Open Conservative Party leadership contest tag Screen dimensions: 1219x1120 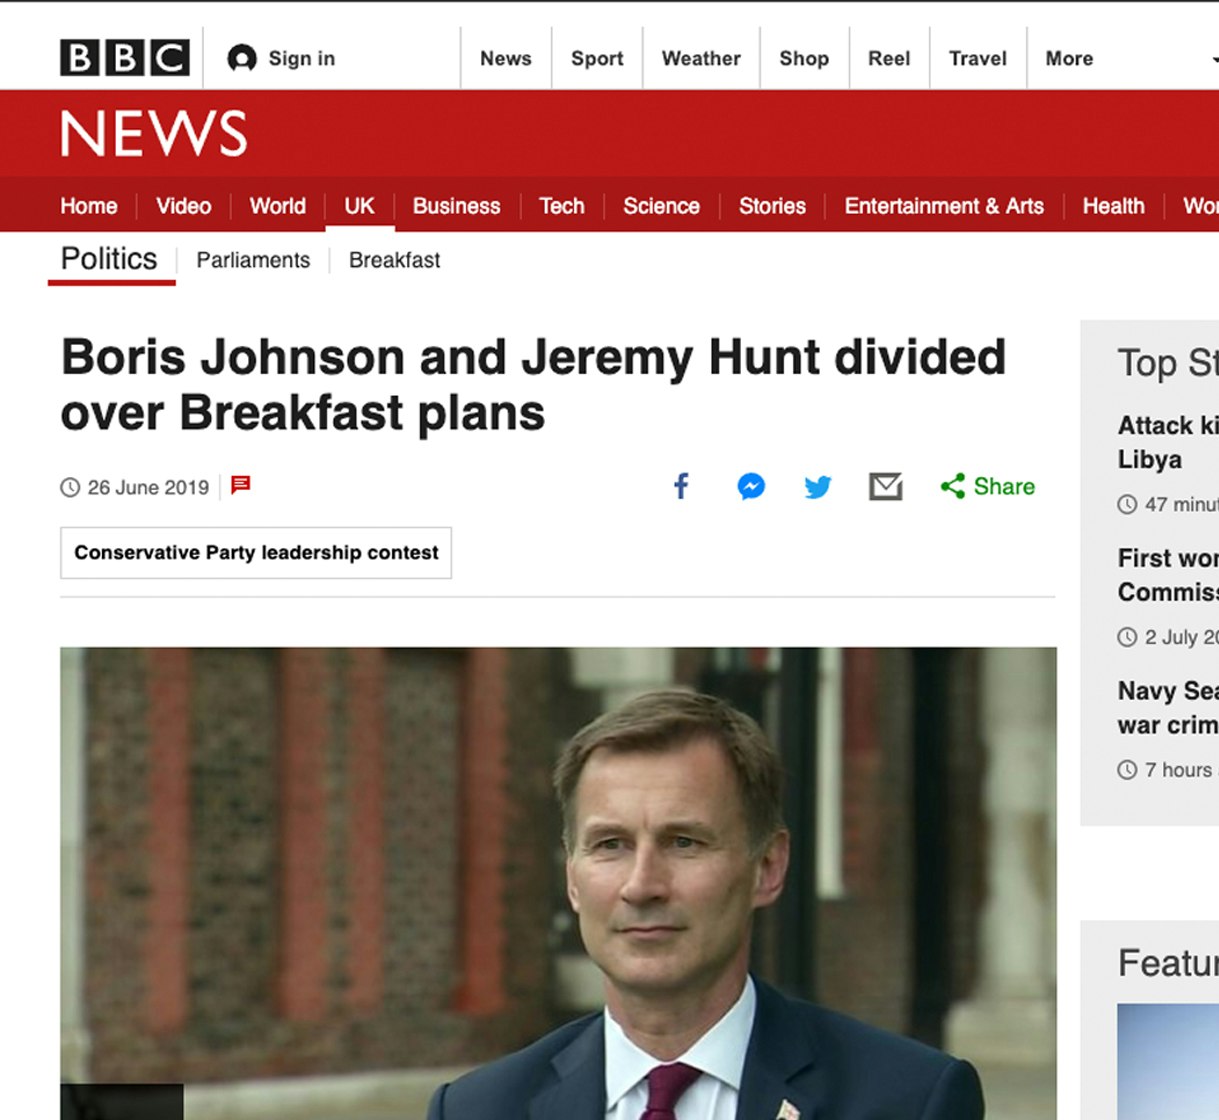[256, 553]
